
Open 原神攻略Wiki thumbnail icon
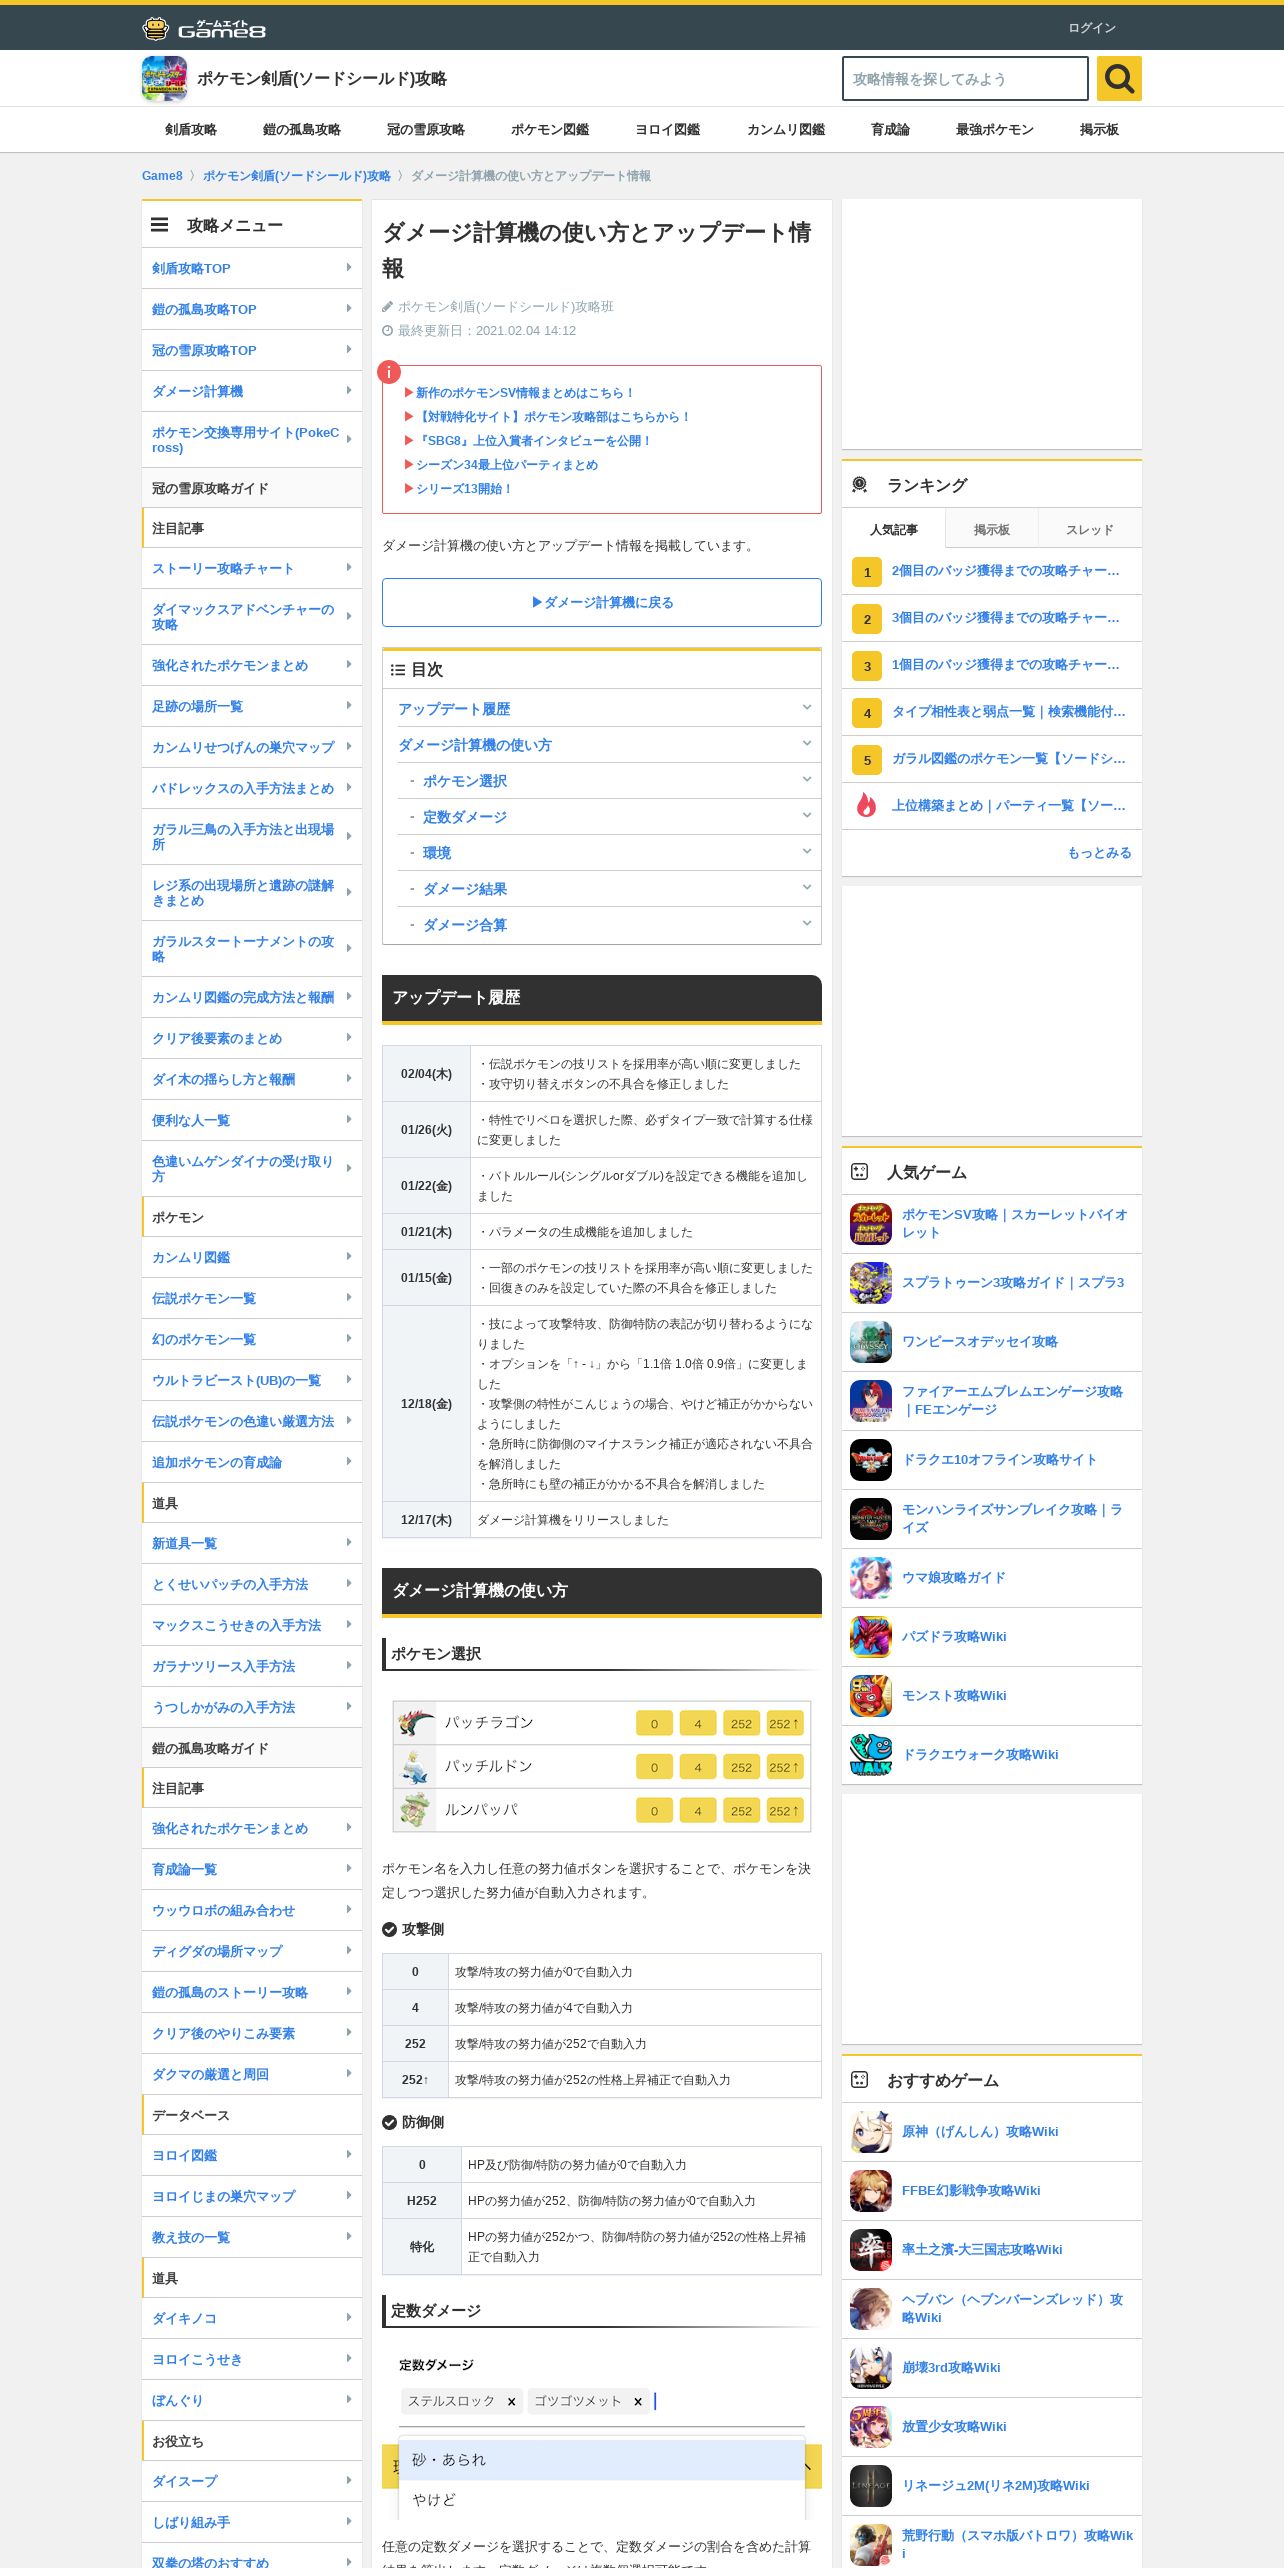[870, 2132]
